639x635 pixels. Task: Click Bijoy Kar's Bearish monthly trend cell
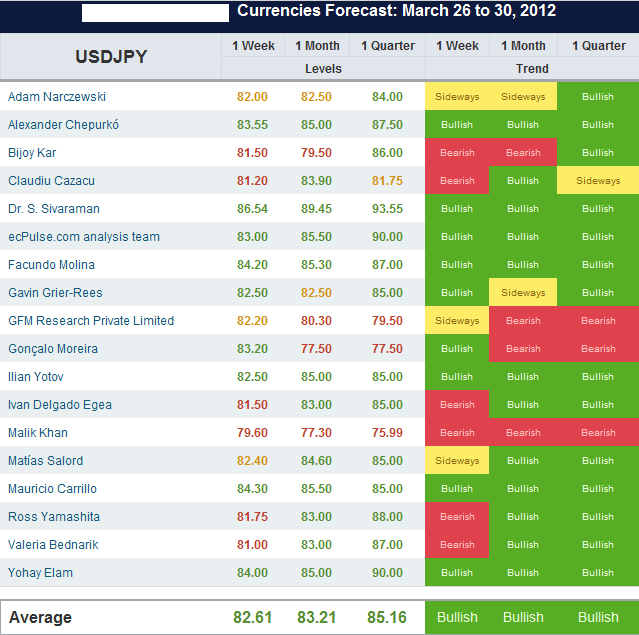click(x=523, y=153)
